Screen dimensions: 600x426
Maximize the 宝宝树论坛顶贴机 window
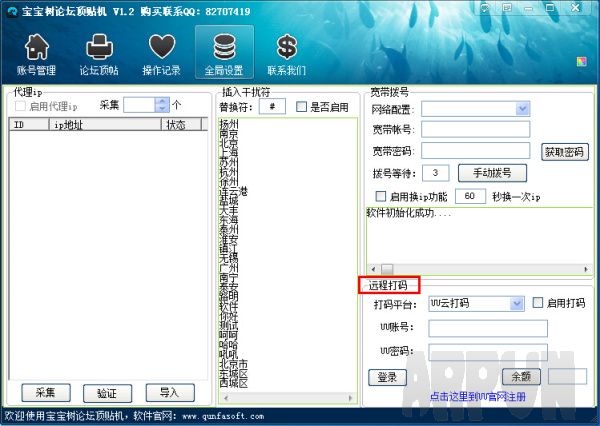(x=550, y=8)
